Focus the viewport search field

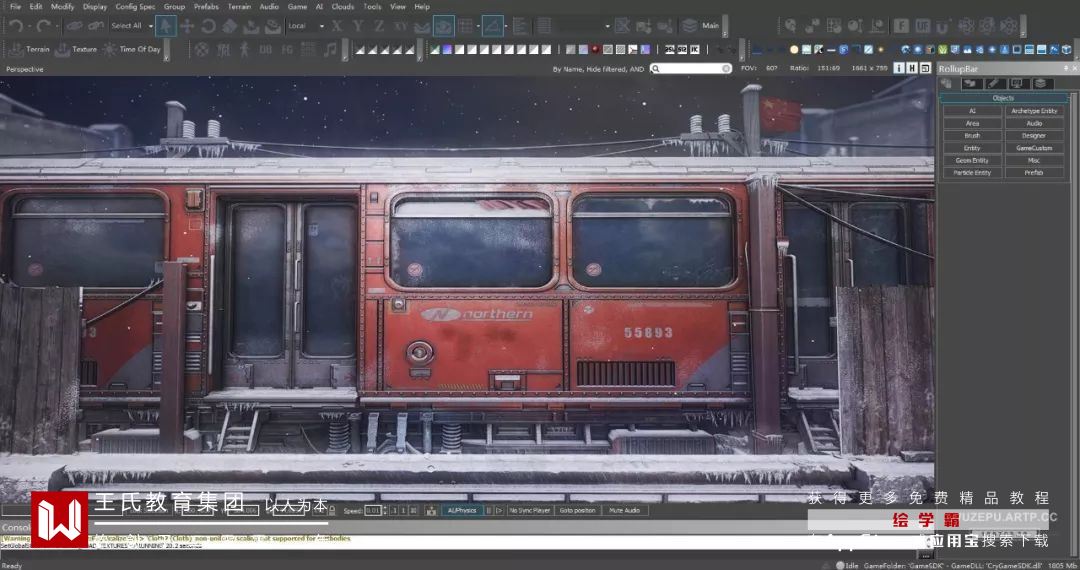[x=691, y=68]
